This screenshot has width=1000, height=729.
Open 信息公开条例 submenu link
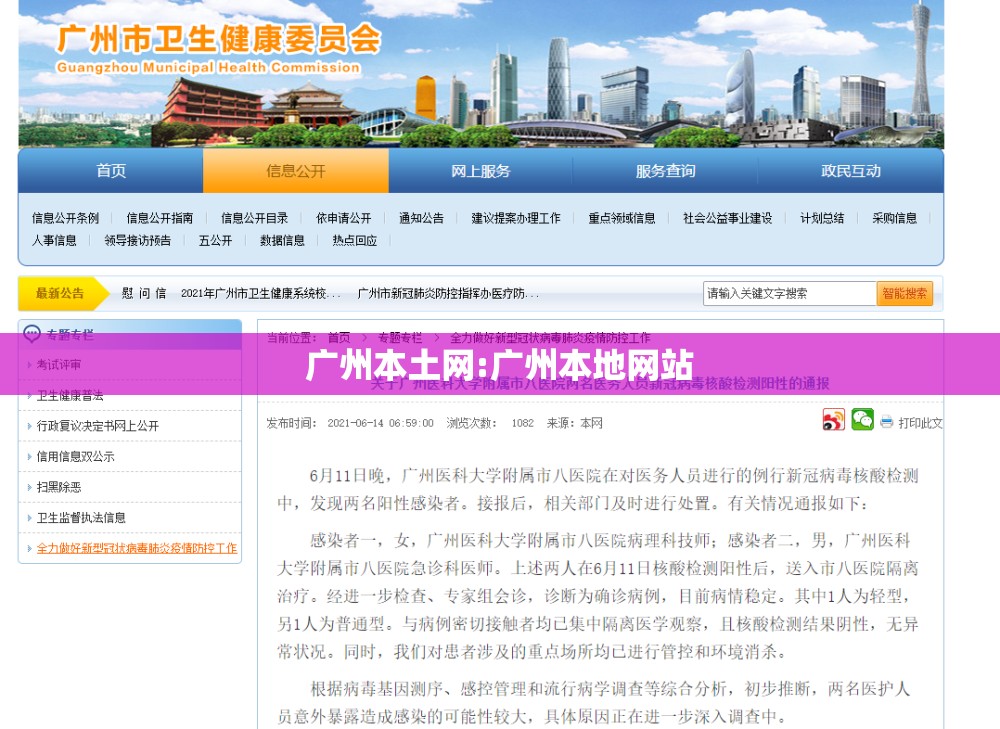coord(66,218)
